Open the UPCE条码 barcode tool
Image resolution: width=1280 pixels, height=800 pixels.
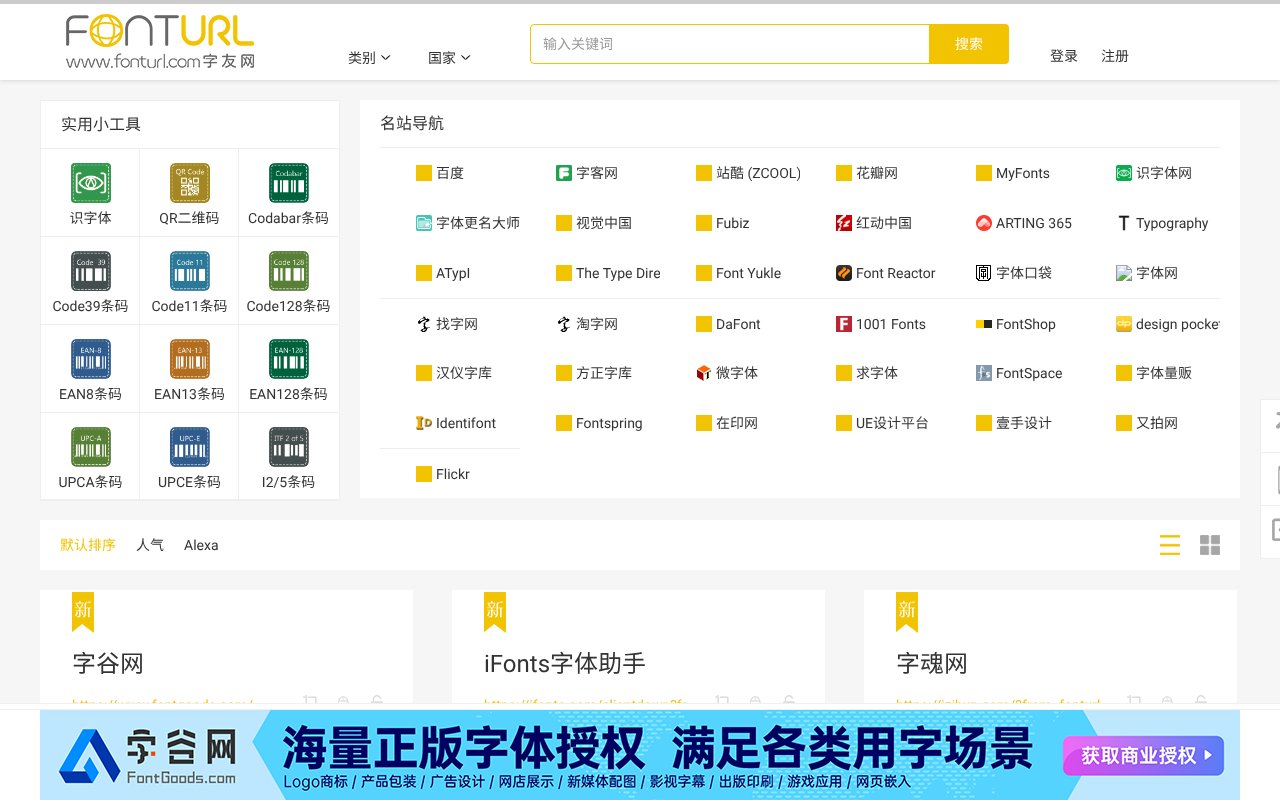click(x=189, y=456)
